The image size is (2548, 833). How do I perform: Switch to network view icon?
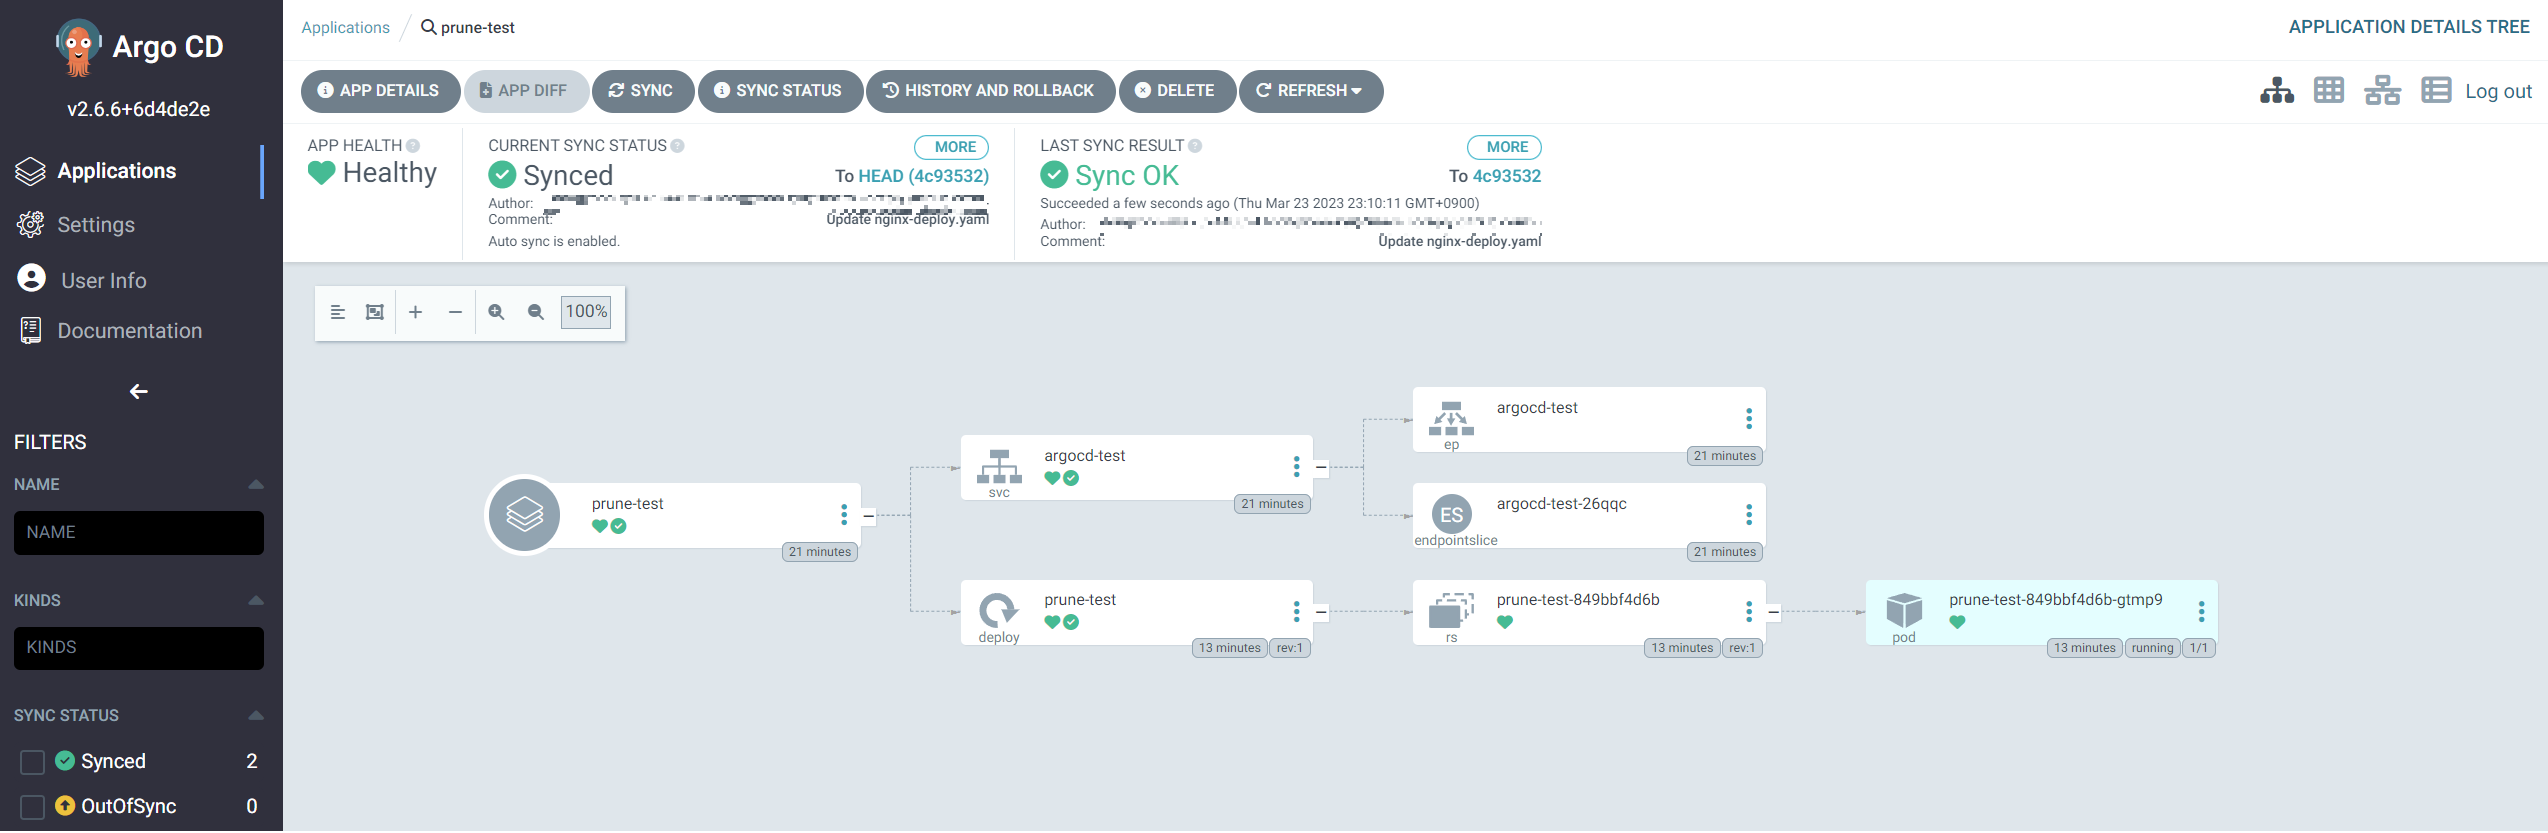click(2382, 91)
